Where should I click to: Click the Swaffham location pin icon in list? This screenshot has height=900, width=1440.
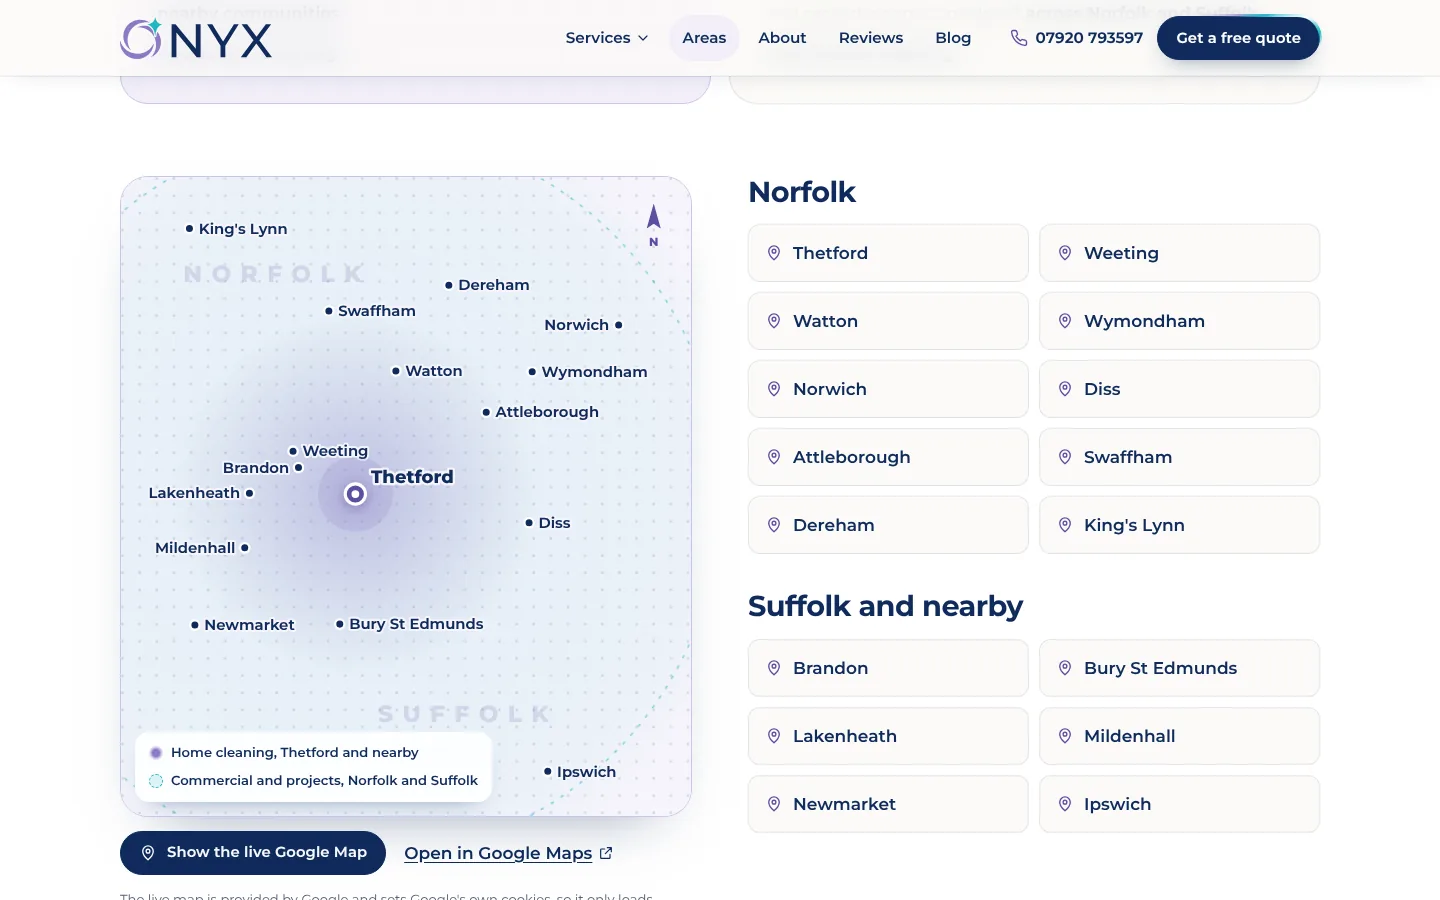pos(1065,457)
